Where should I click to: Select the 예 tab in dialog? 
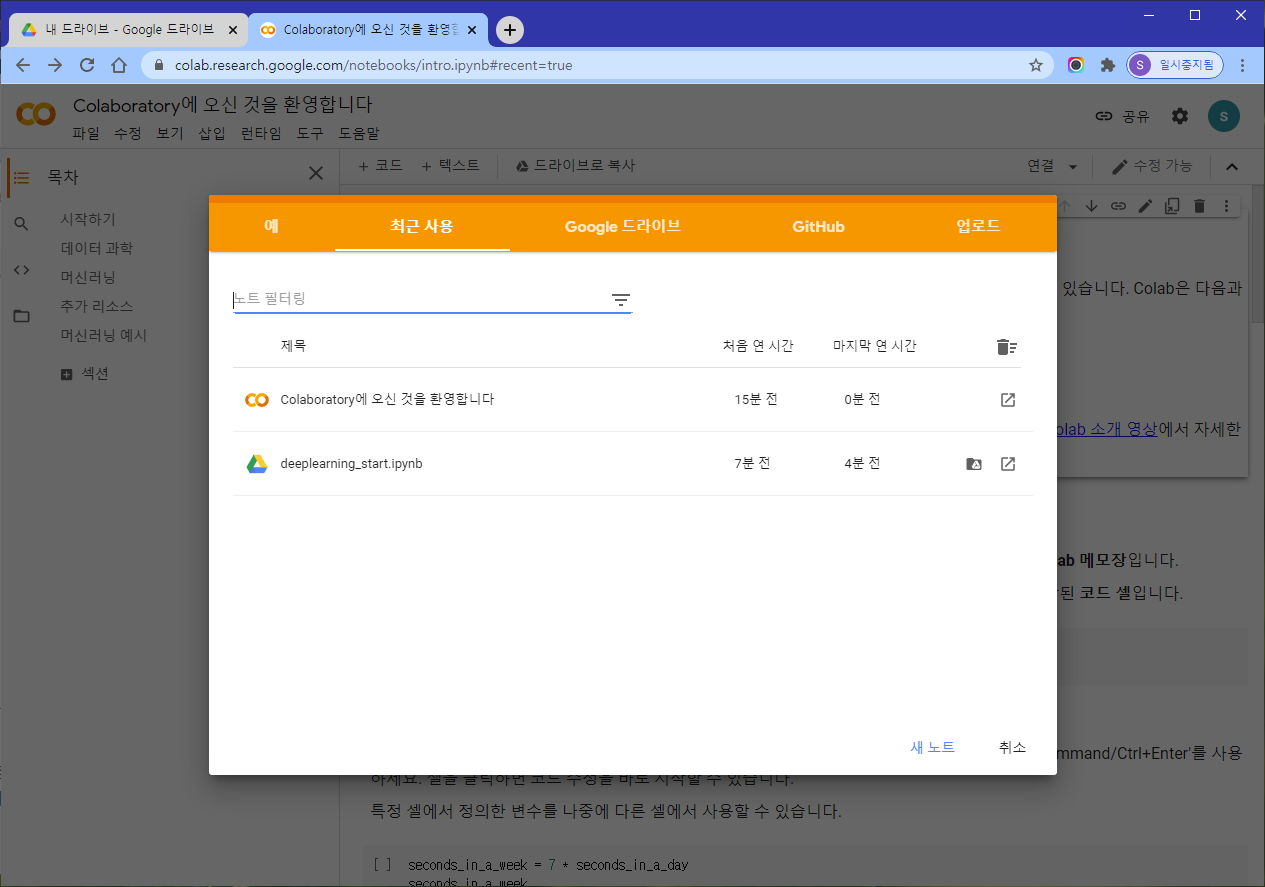point(271,226)
